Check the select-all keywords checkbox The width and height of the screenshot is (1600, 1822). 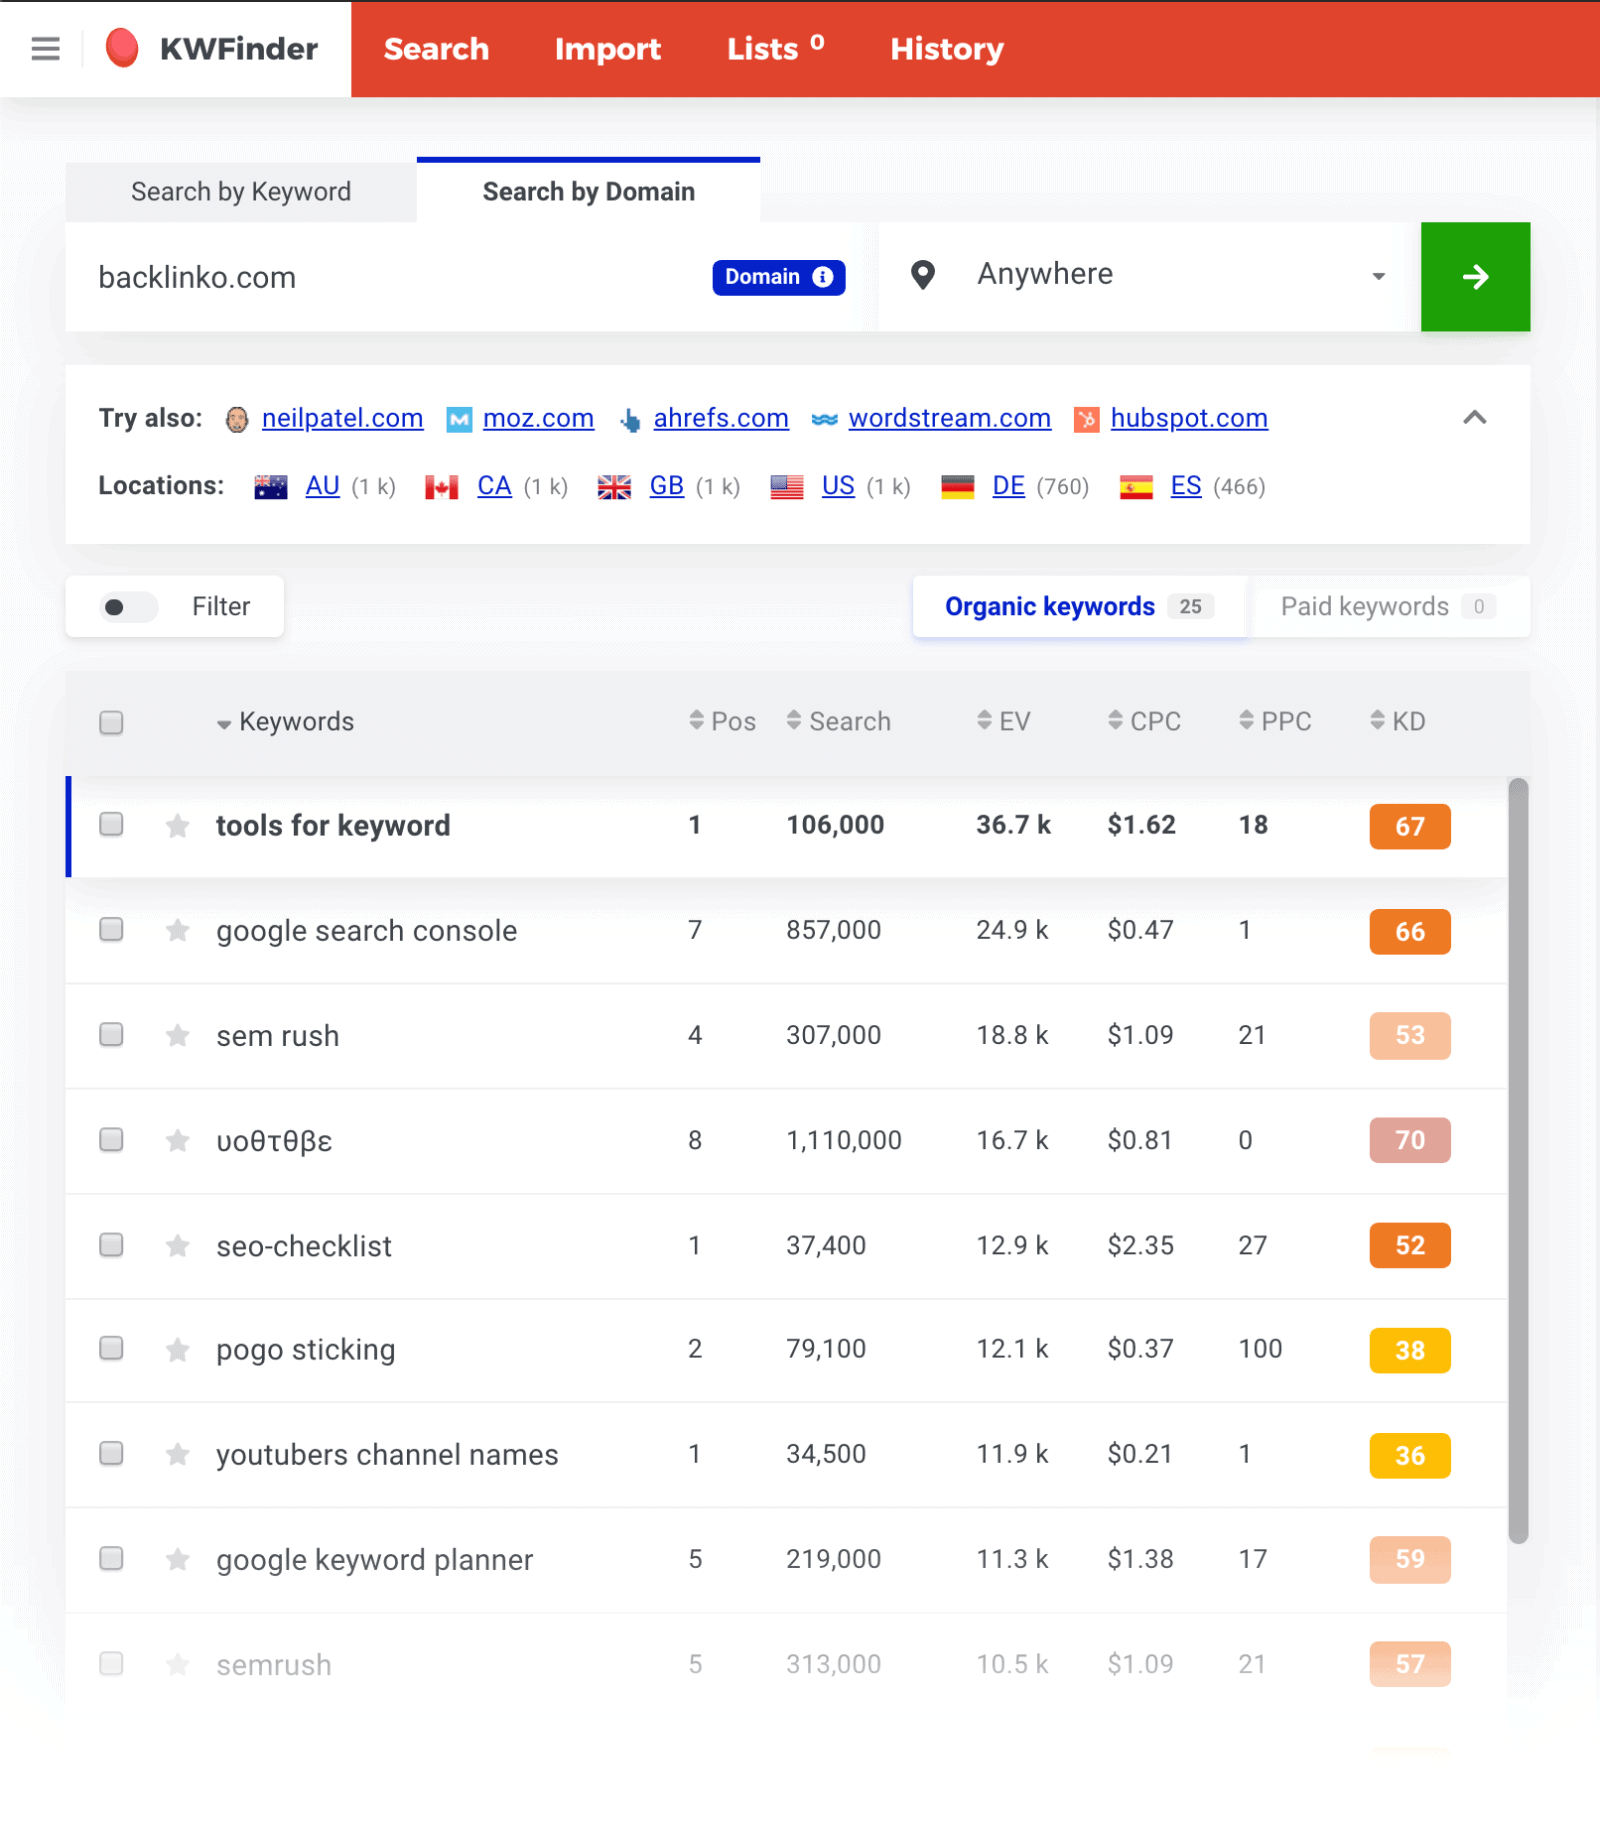click(x=111, y=721)
